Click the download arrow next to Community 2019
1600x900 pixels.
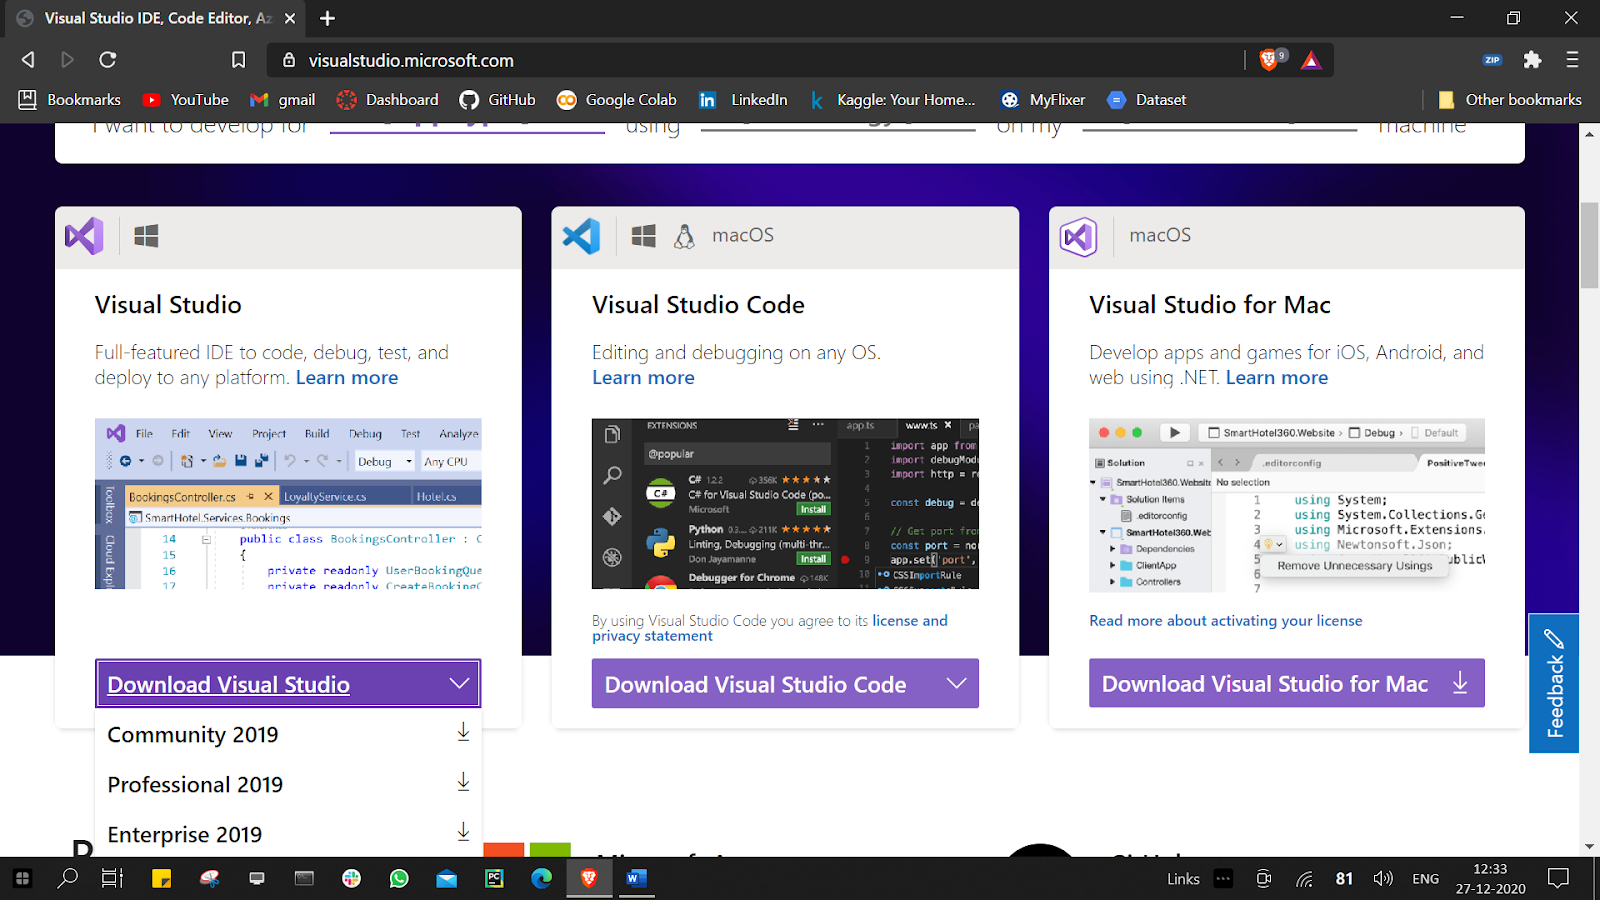click(463, 733)
